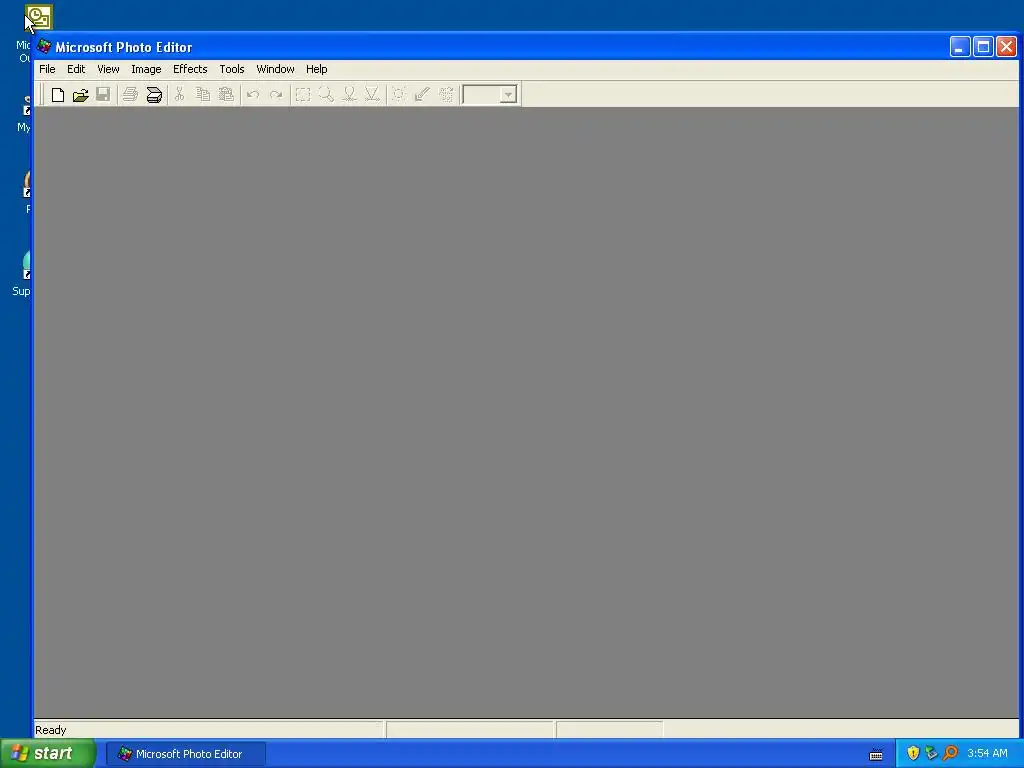Open the Image menu

(x=146, y=69)
